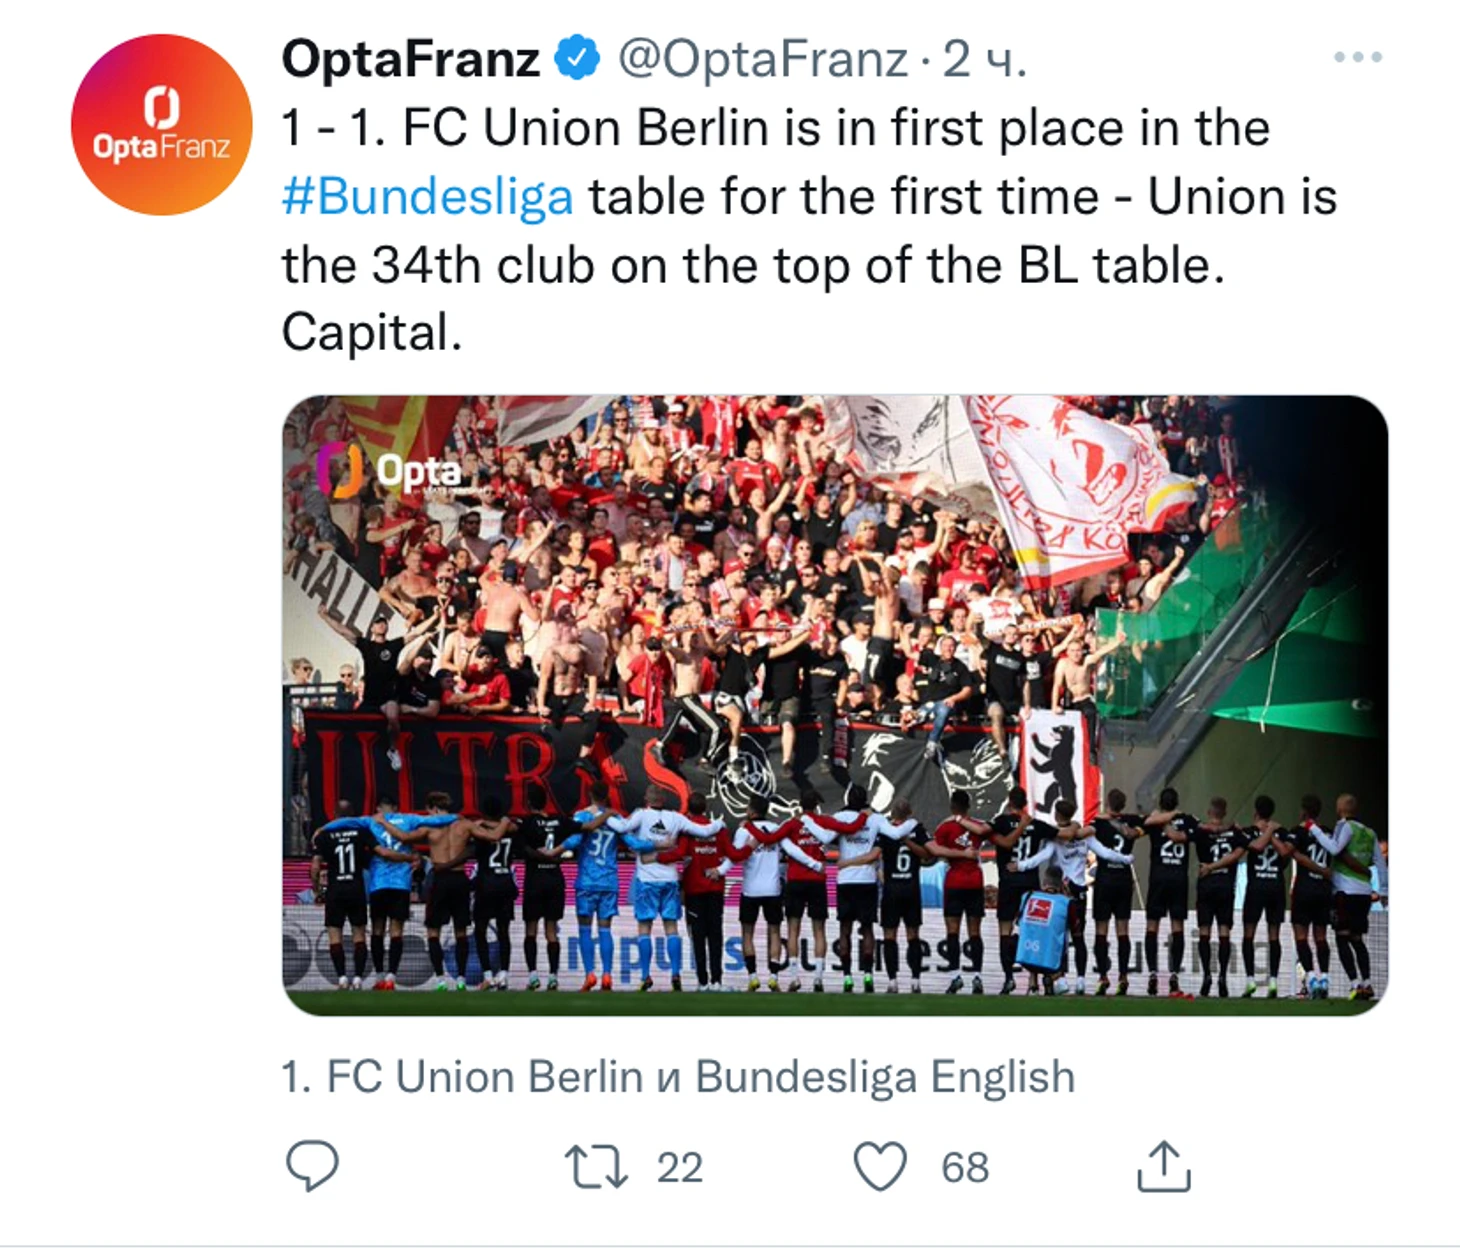Open the OptaFranz profile avatar
Screen dimensions: 1460x1248
tap(161, 125)
